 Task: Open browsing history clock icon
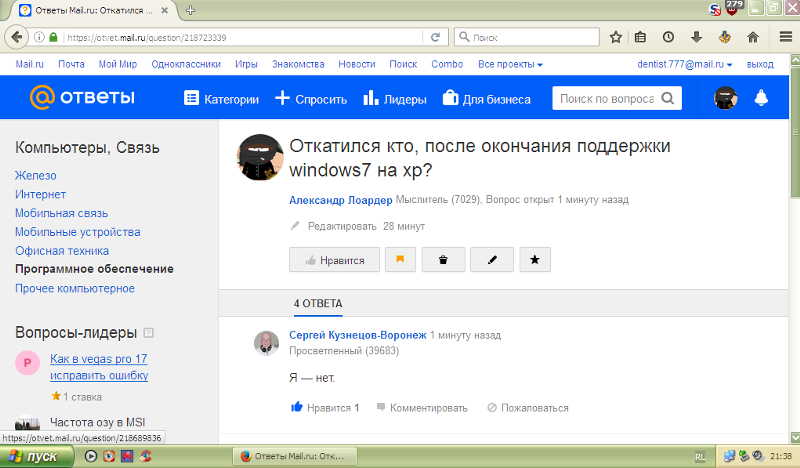[668, 37]
